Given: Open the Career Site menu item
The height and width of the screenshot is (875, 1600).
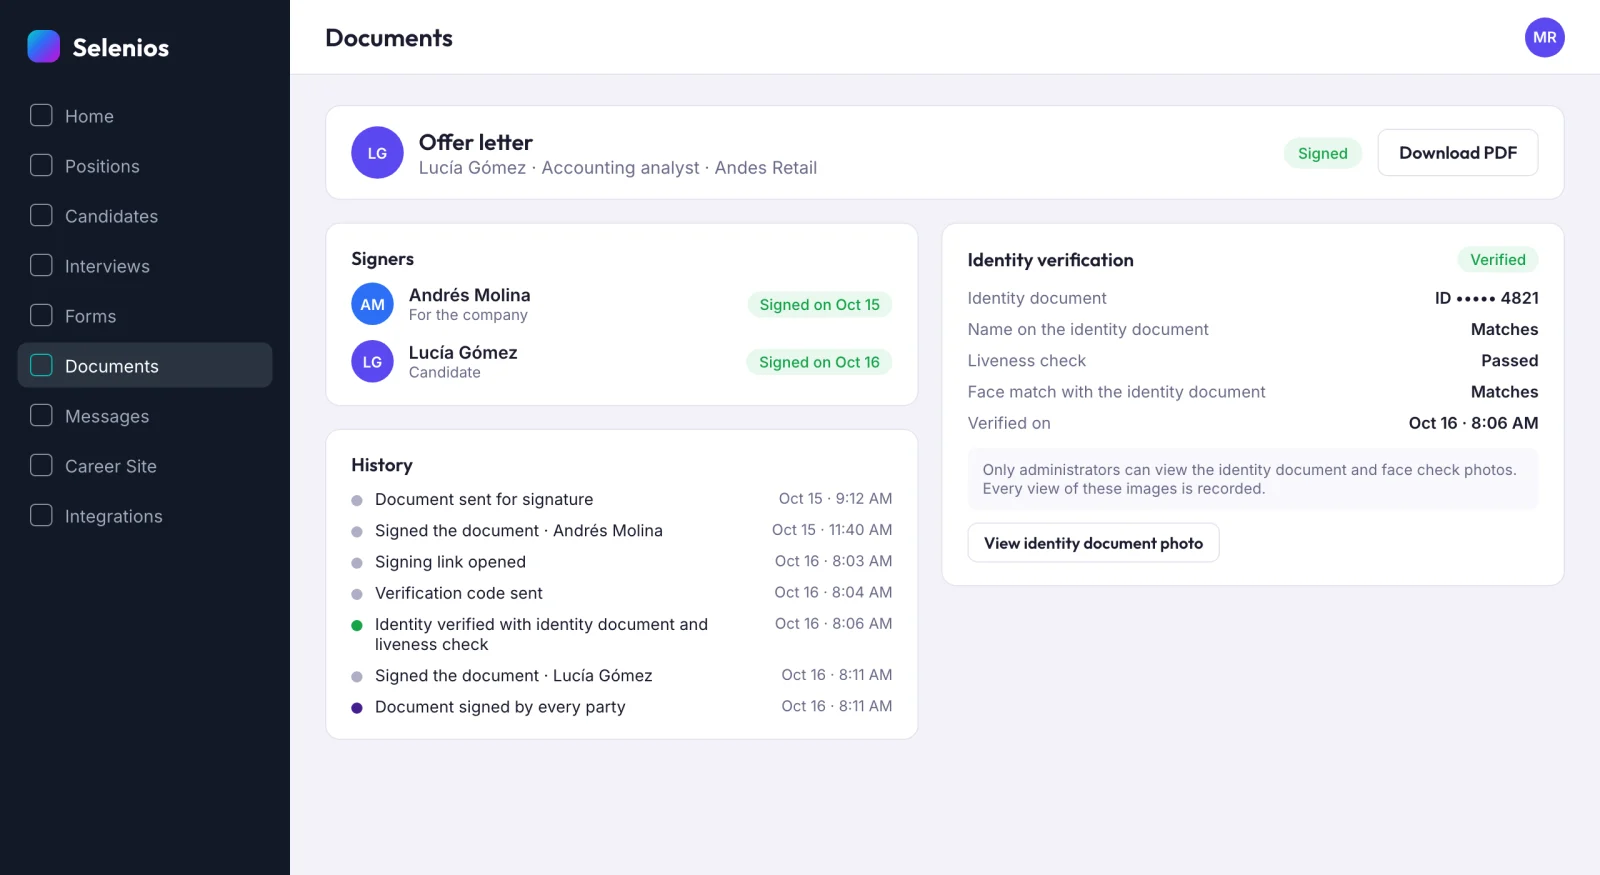Looking at the screenshot, I should (145, 466).
